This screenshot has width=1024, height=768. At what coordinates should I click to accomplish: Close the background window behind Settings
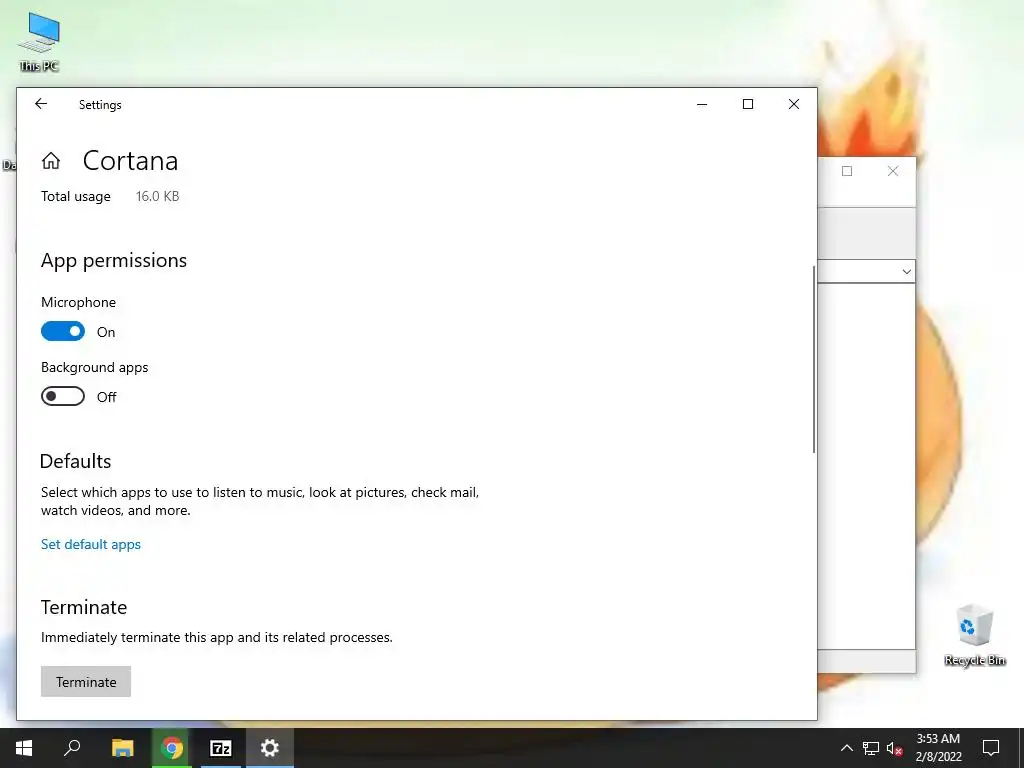(893, 171)
